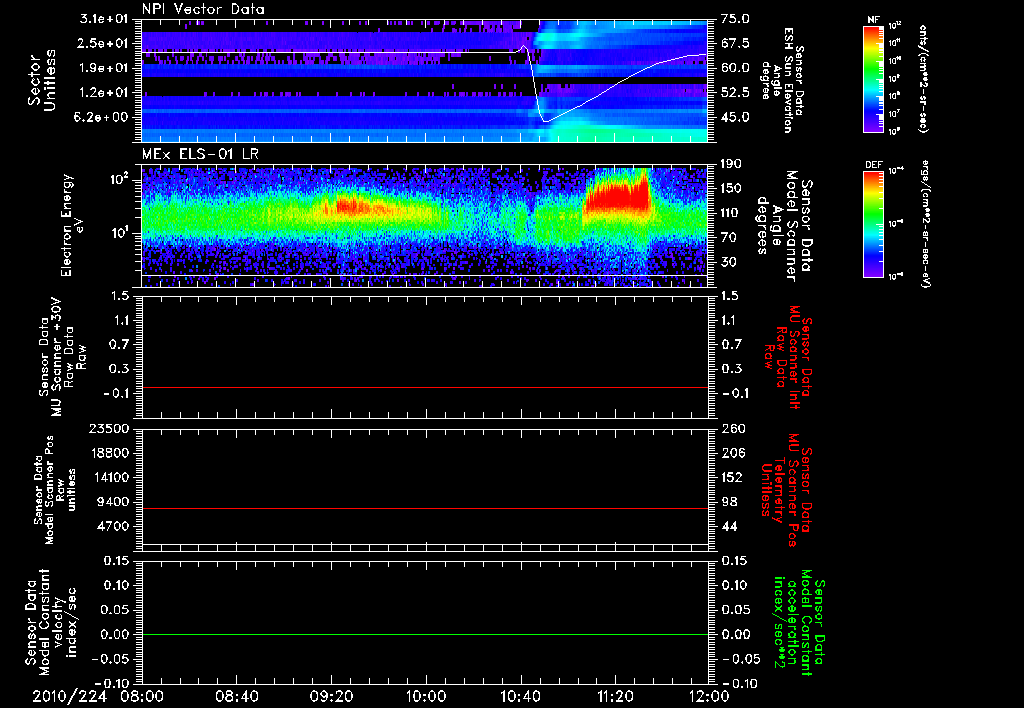
Task: Click the 09:20 time axis label
Action: 332,695
